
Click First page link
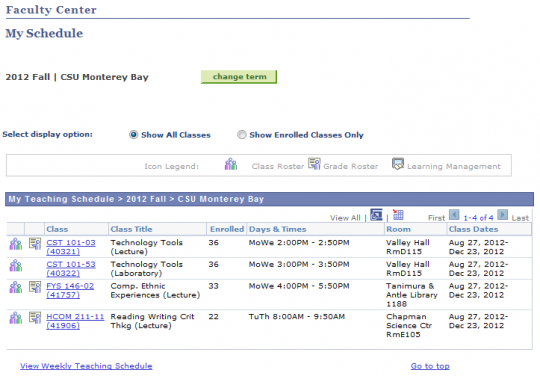pyautogui.click(x=436, y=218)
